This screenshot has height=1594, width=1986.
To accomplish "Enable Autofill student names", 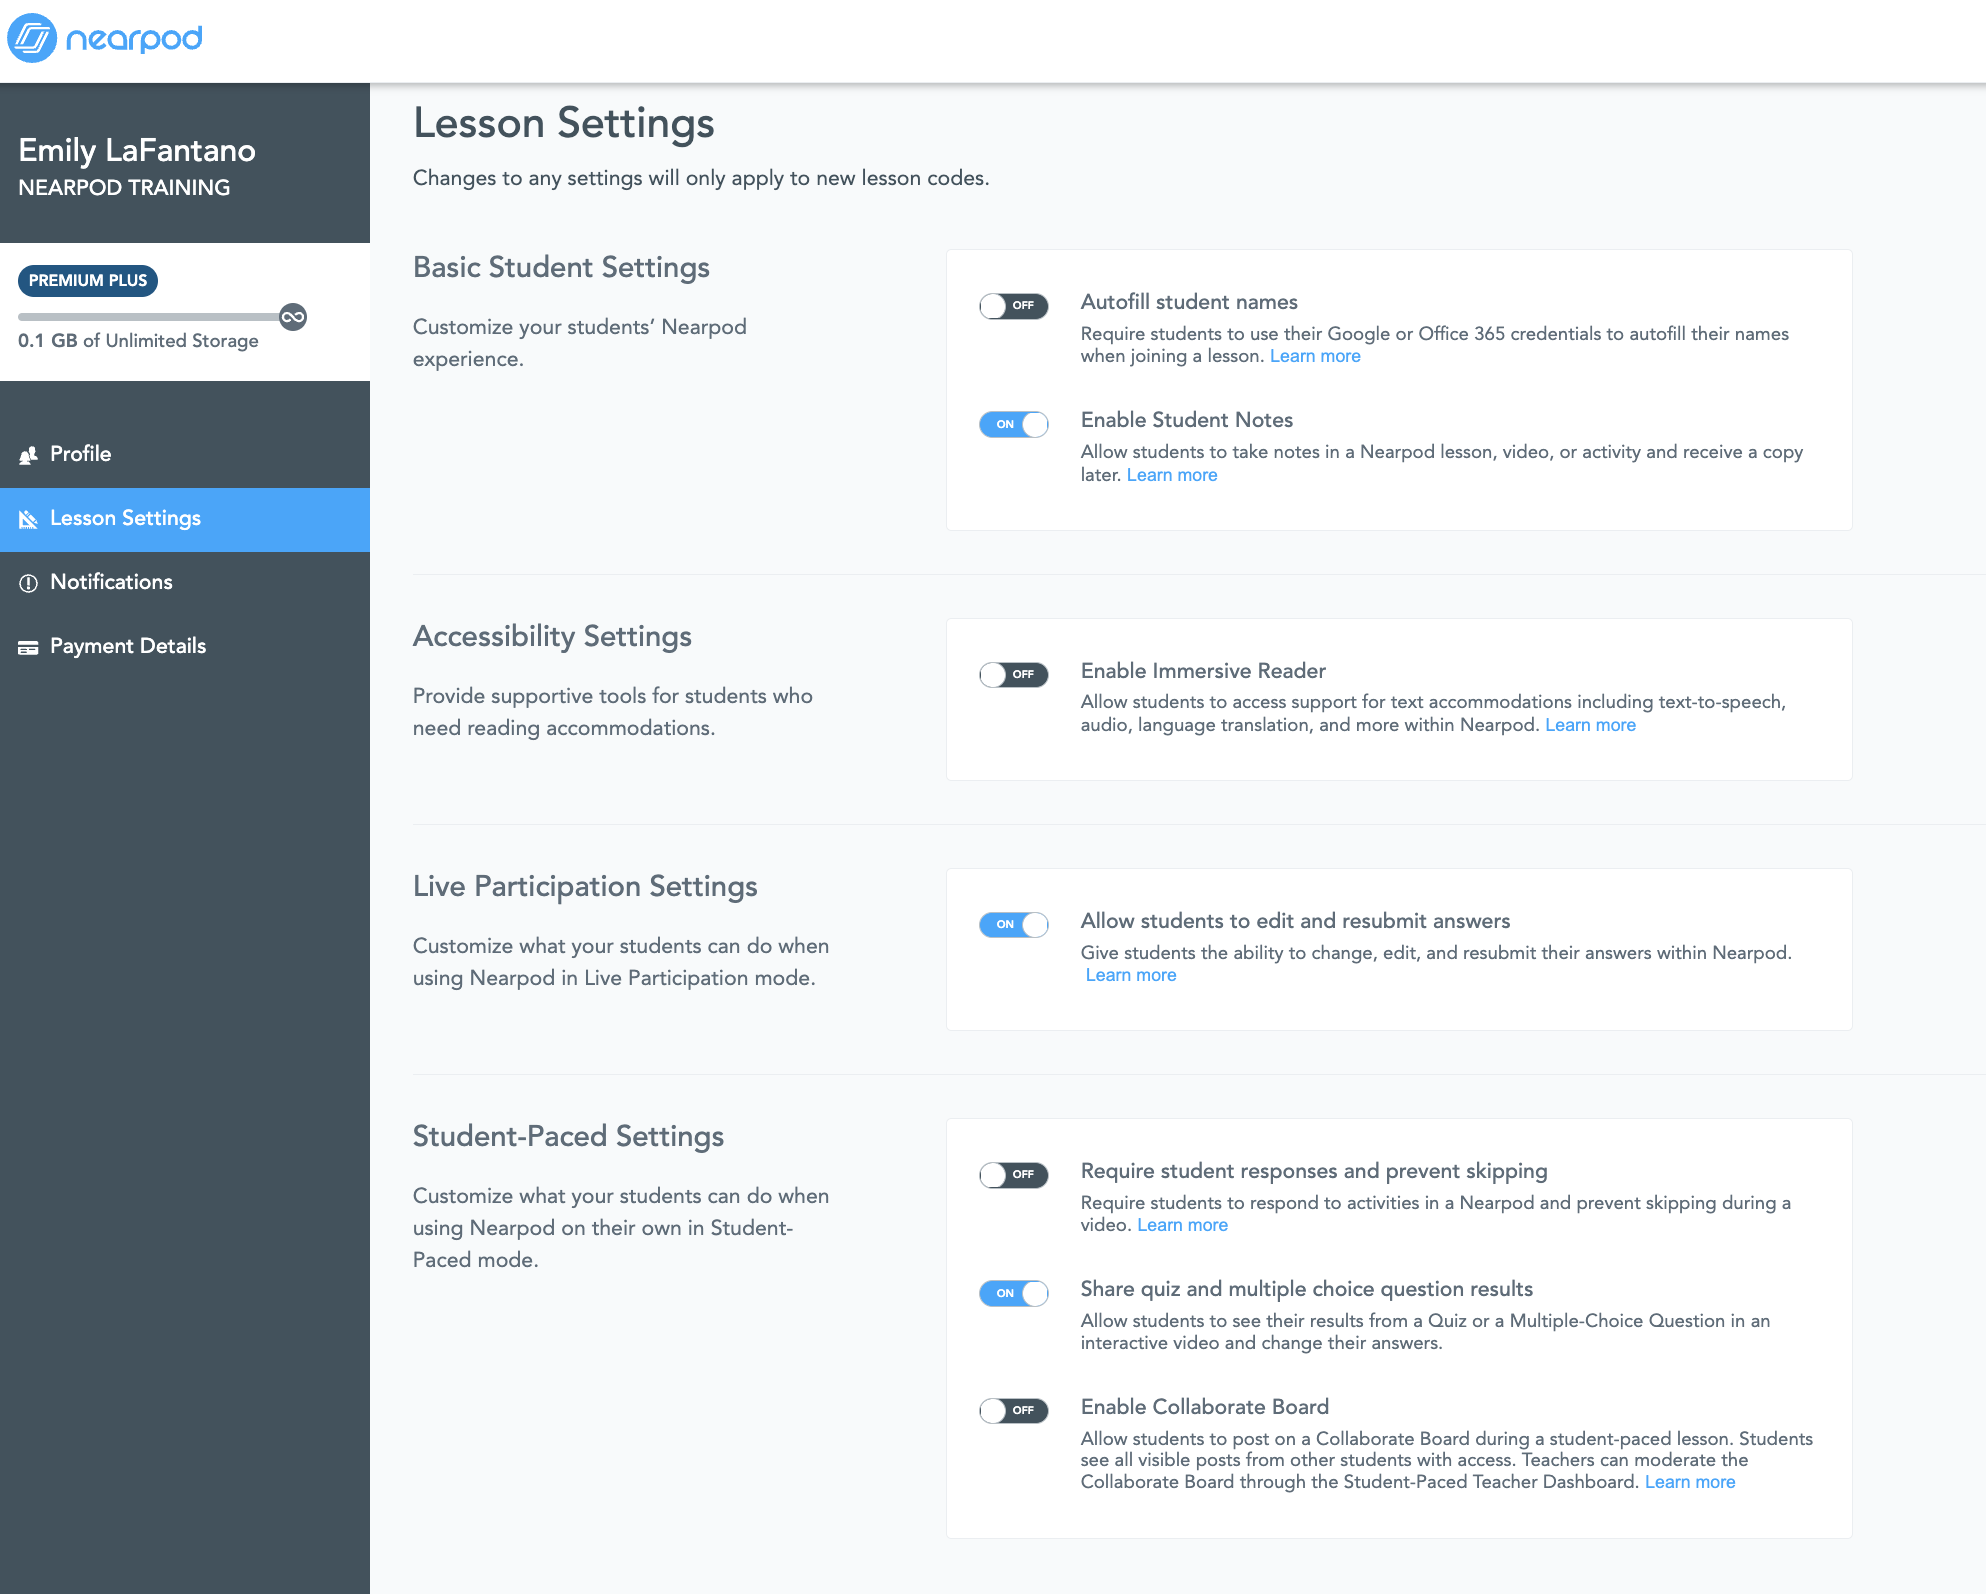I will click(x=1013, y=306).
